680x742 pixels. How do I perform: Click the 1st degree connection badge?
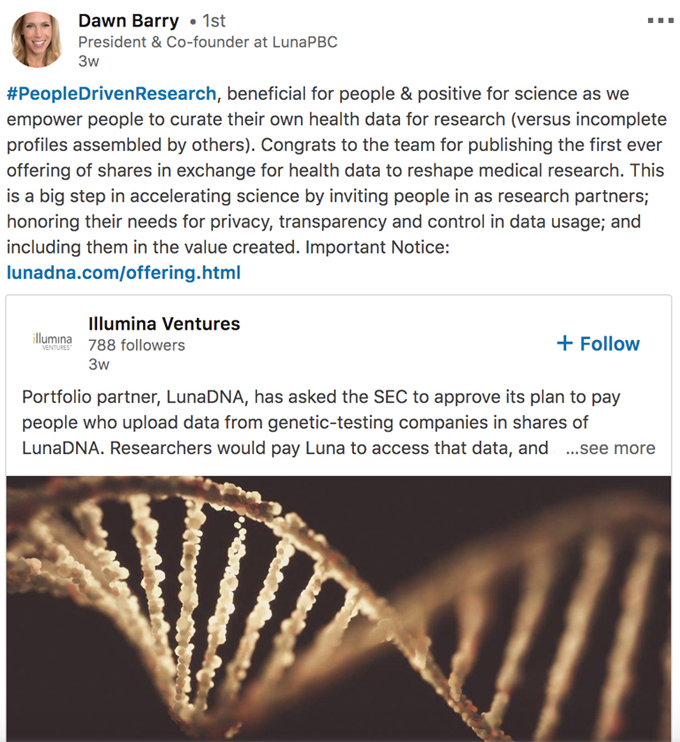211,21
